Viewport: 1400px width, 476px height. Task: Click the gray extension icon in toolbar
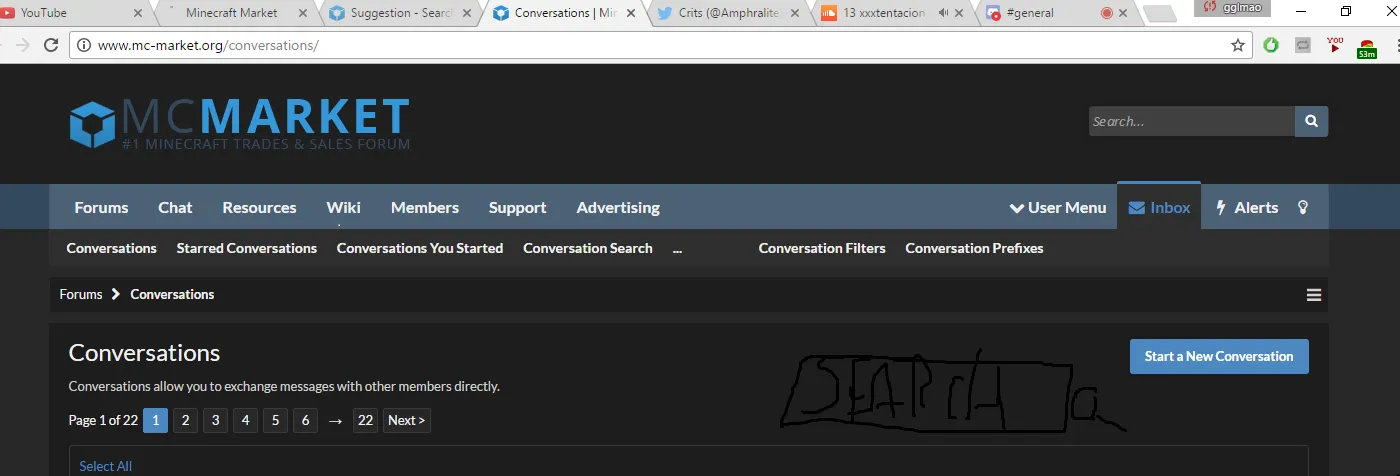pos(1303,45)
